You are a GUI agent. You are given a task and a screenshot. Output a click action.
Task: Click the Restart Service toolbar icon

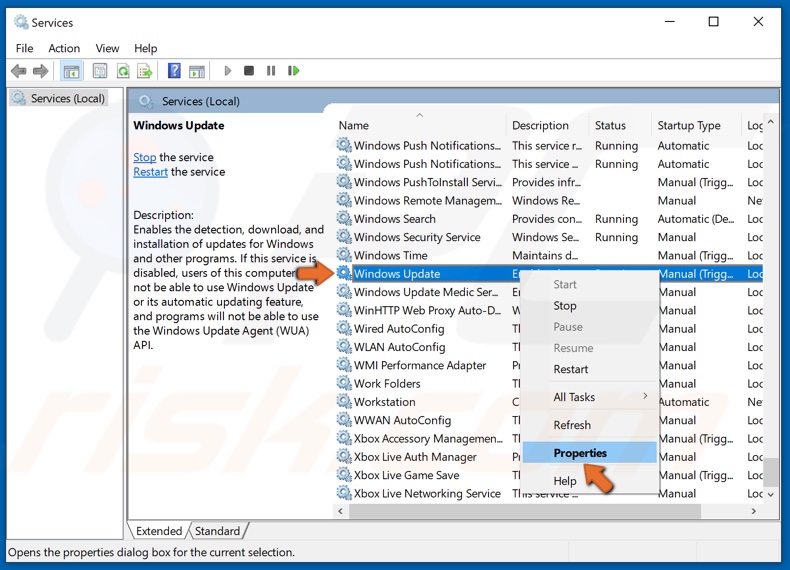(x=294, y=71)
